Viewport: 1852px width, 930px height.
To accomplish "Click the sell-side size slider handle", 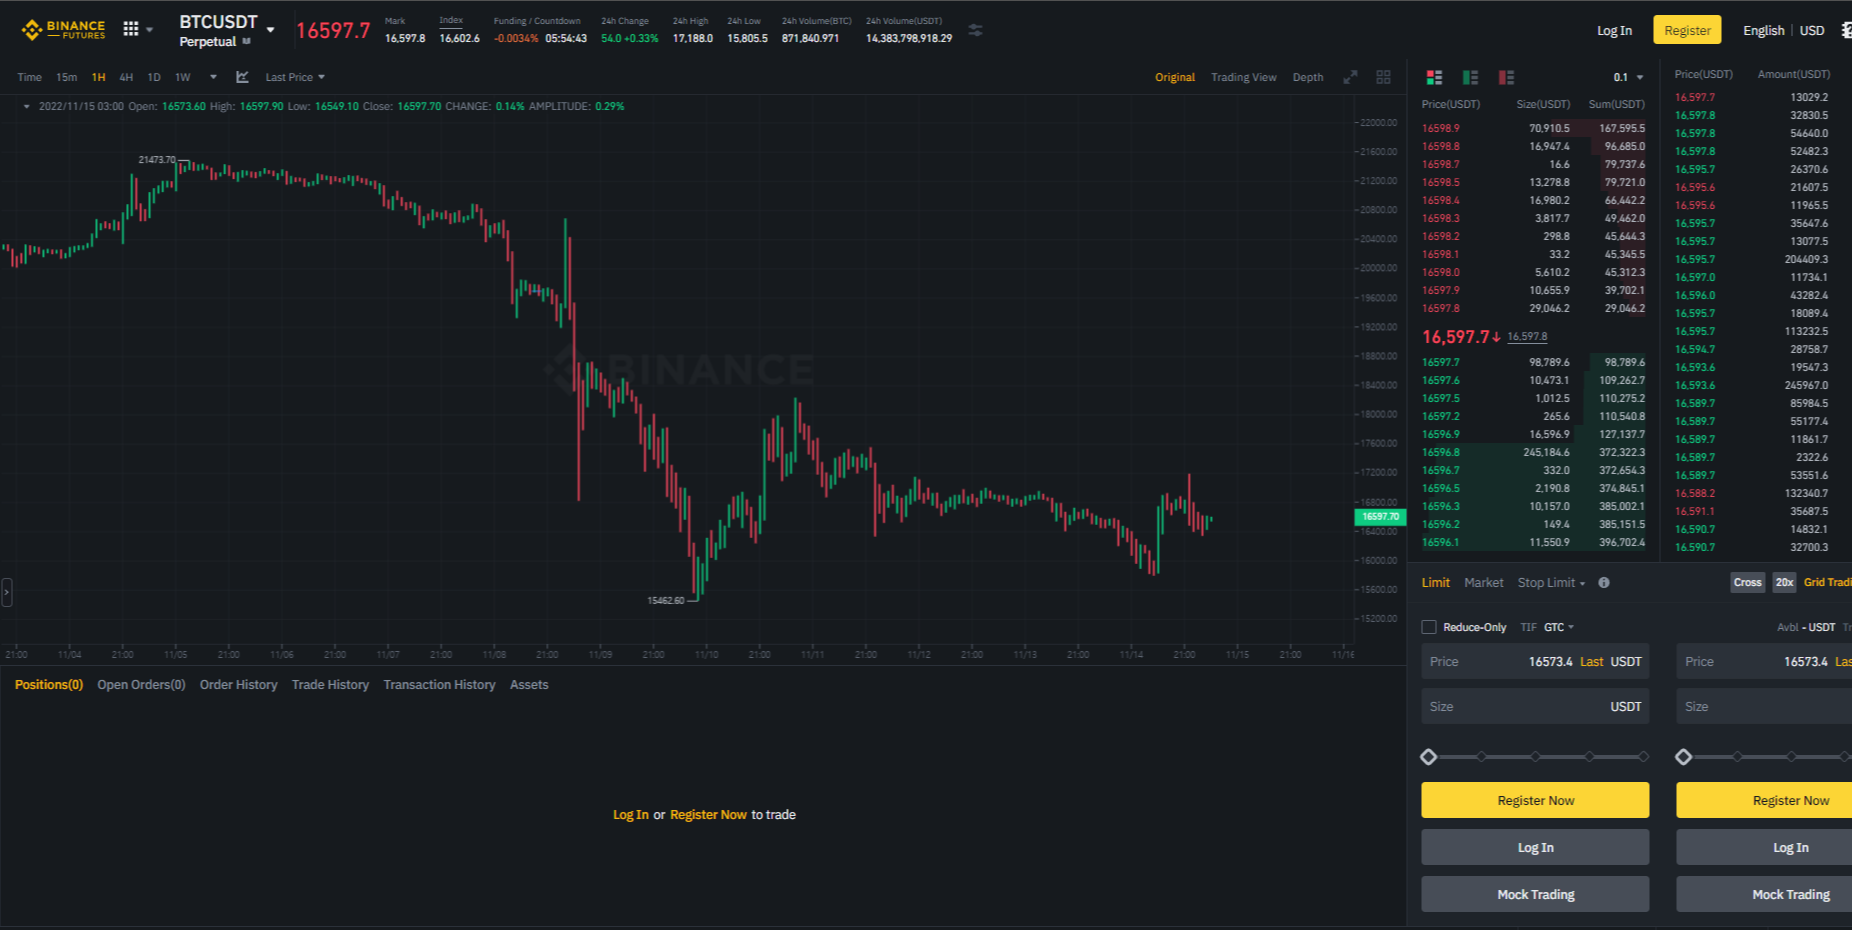I will click(1684, 757).
